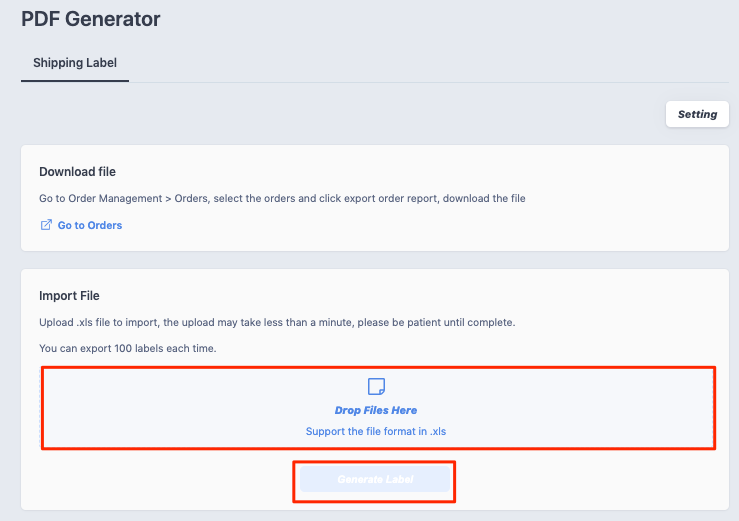
Task: Click the 100 labels each time note
Action: (128, 348)
